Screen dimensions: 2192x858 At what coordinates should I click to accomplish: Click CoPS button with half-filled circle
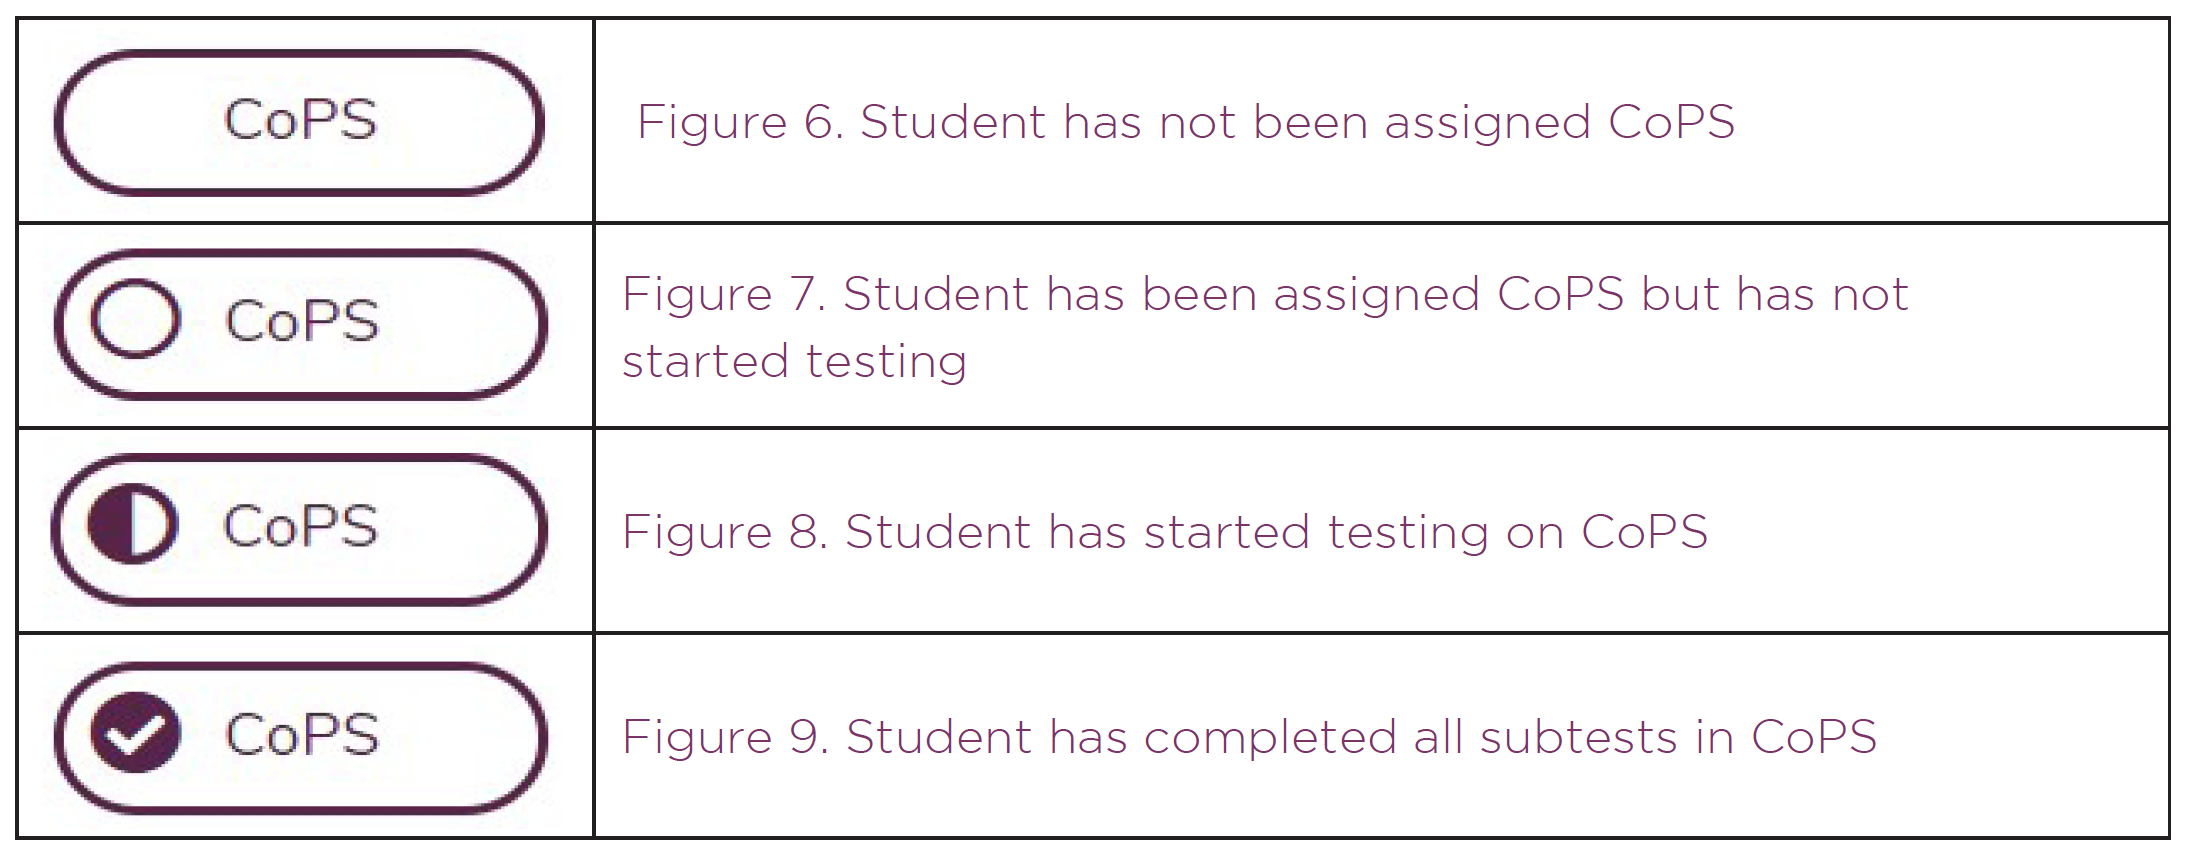(x=299, y=530)
